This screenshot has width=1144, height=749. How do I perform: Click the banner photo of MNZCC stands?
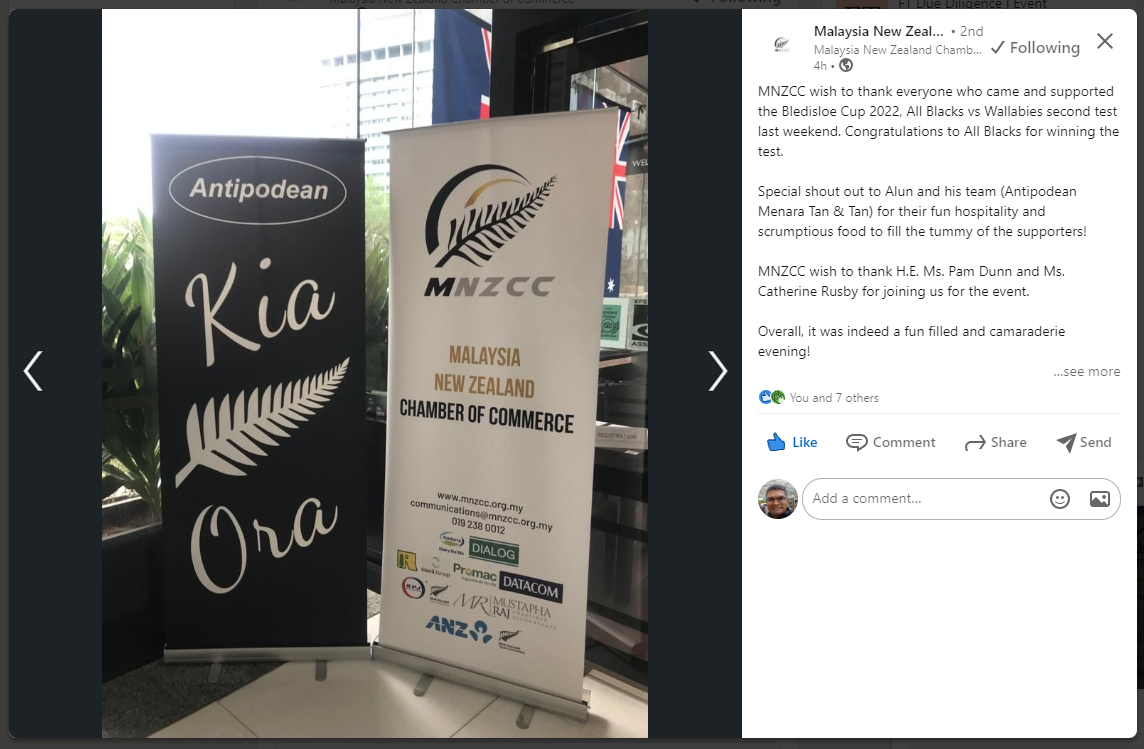[375, 373]
